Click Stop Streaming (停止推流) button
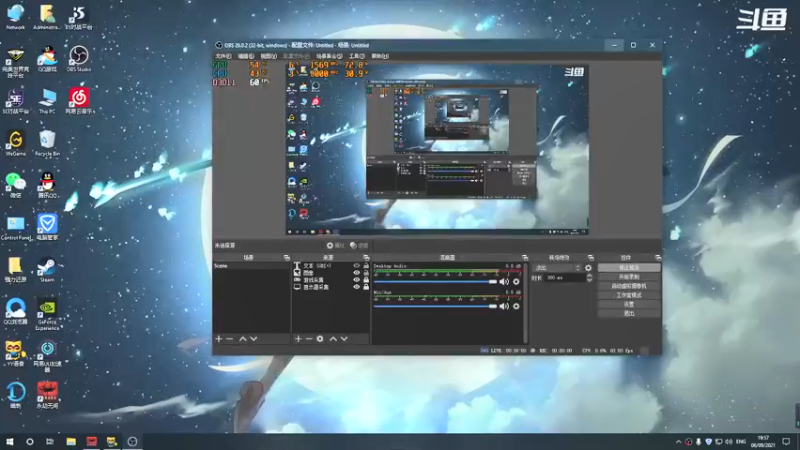800x450 pixels. (629, 267)
